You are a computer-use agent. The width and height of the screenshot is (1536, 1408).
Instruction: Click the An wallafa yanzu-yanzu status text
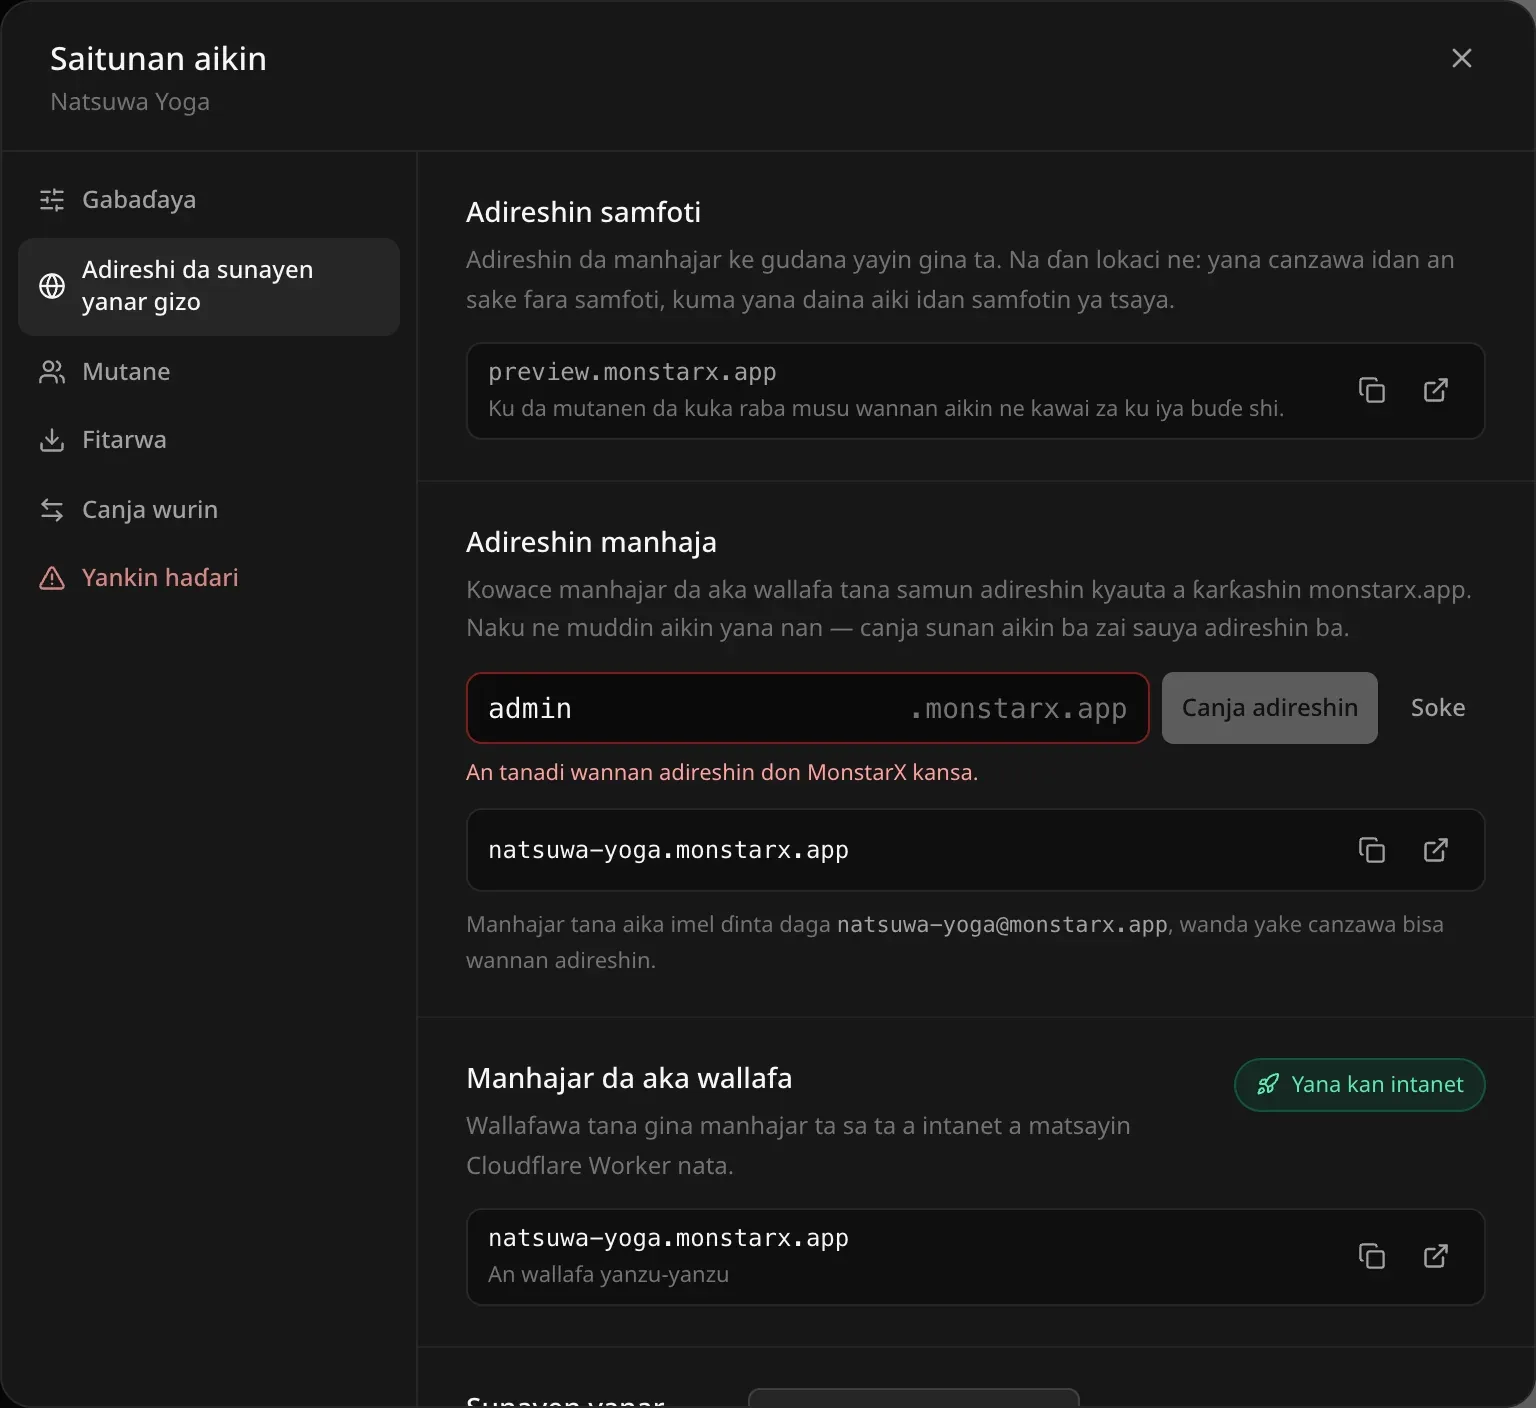coord(608,1274)
